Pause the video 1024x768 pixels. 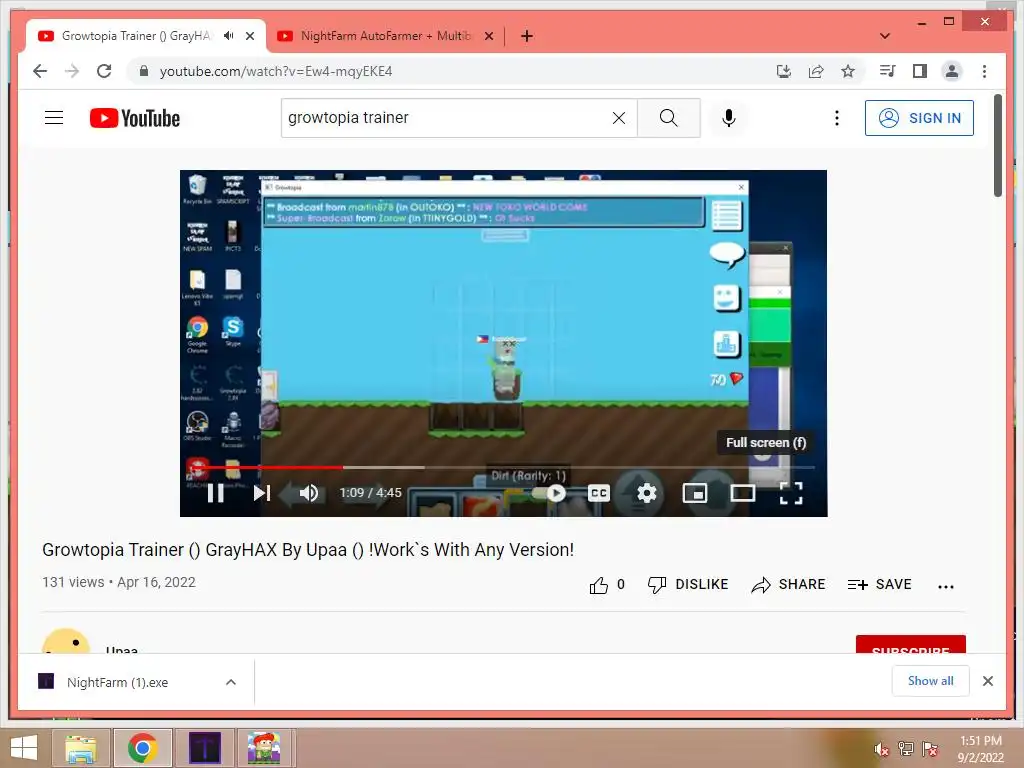tap(216, 492)
